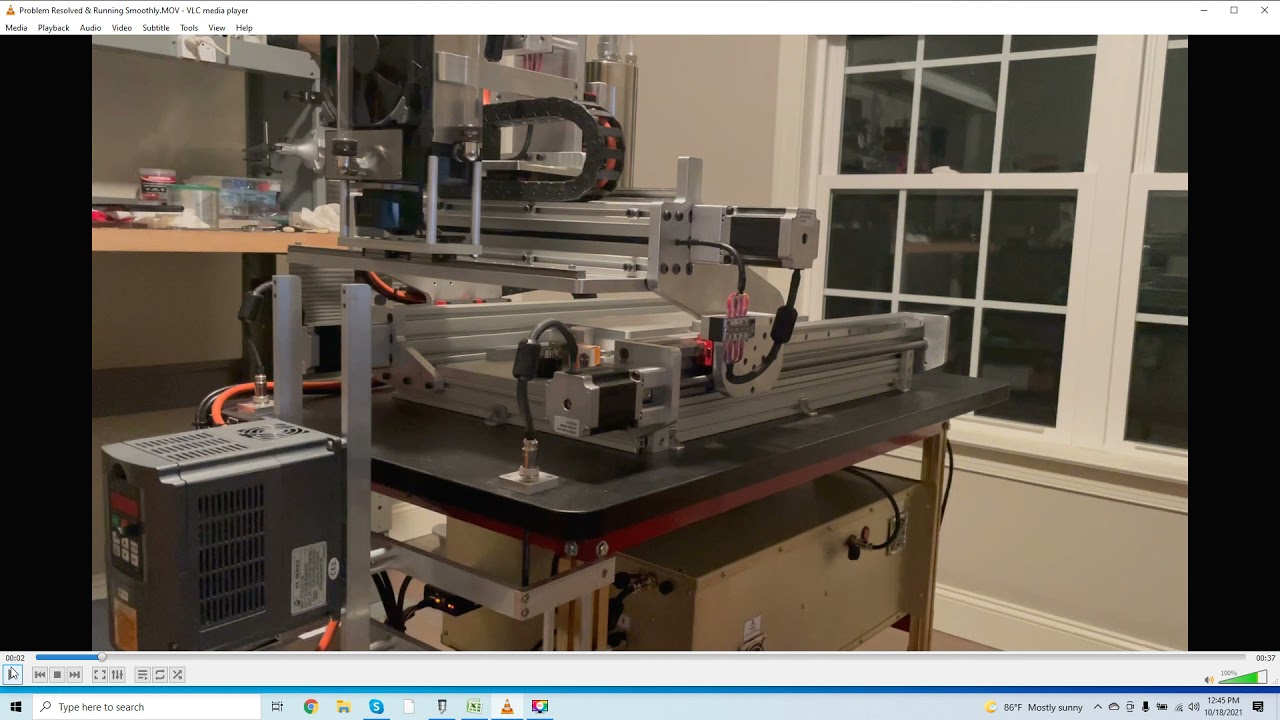Open Task View from taskbar
Screen dimensions: 1280x720
tap(277, 707)
